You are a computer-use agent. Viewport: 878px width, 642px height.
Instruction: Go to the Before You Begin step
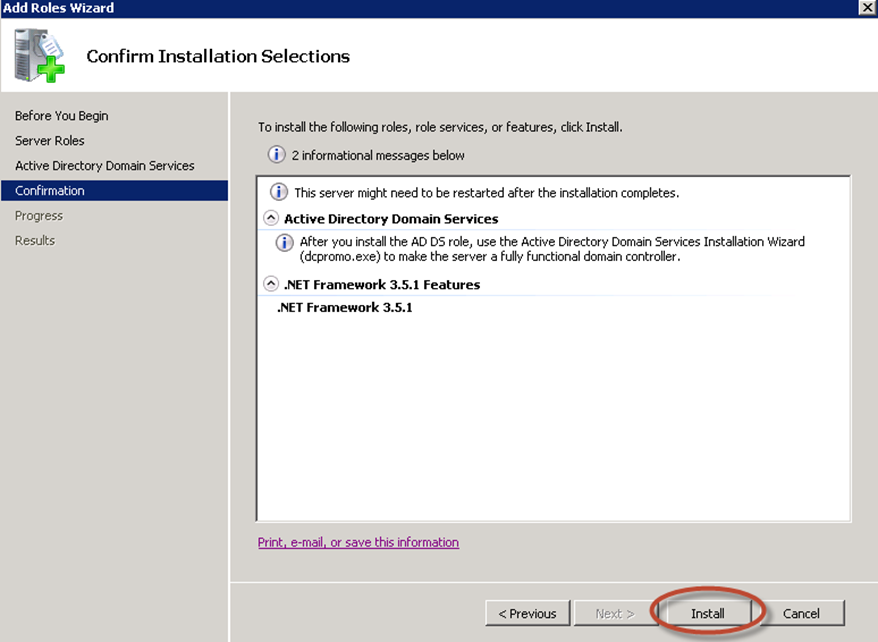tap(62, 116)
